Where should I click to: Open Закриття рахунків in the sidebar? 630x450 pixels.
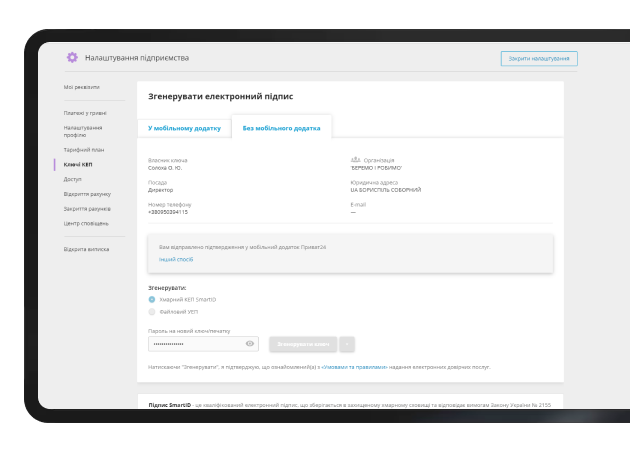pyautogui.click(x=87, y=209)
